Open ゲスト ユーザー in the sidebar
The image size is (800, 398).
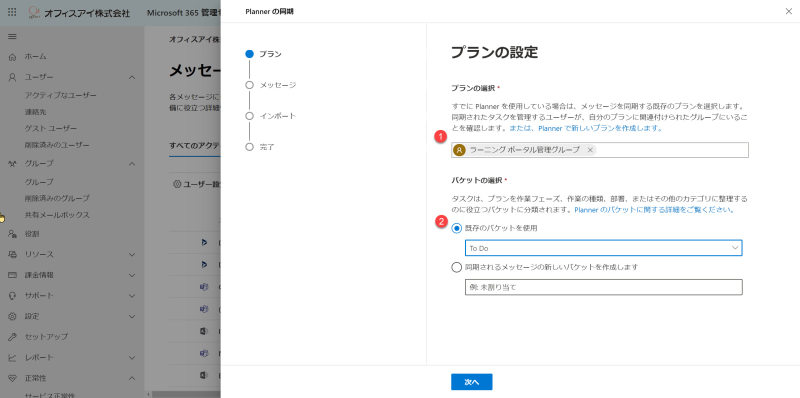pyautogui.click(x=51, y=128)
